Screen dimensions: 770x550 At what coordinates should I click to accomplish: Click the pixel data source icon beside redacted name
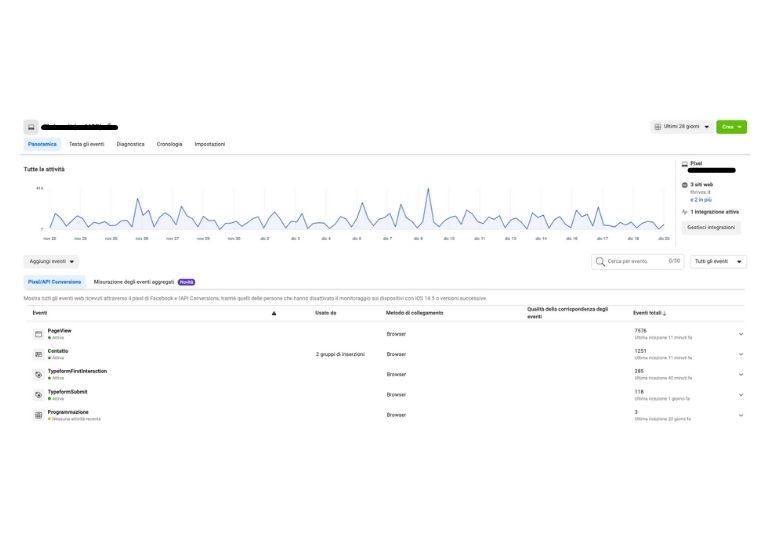click(x=31, y=127)
